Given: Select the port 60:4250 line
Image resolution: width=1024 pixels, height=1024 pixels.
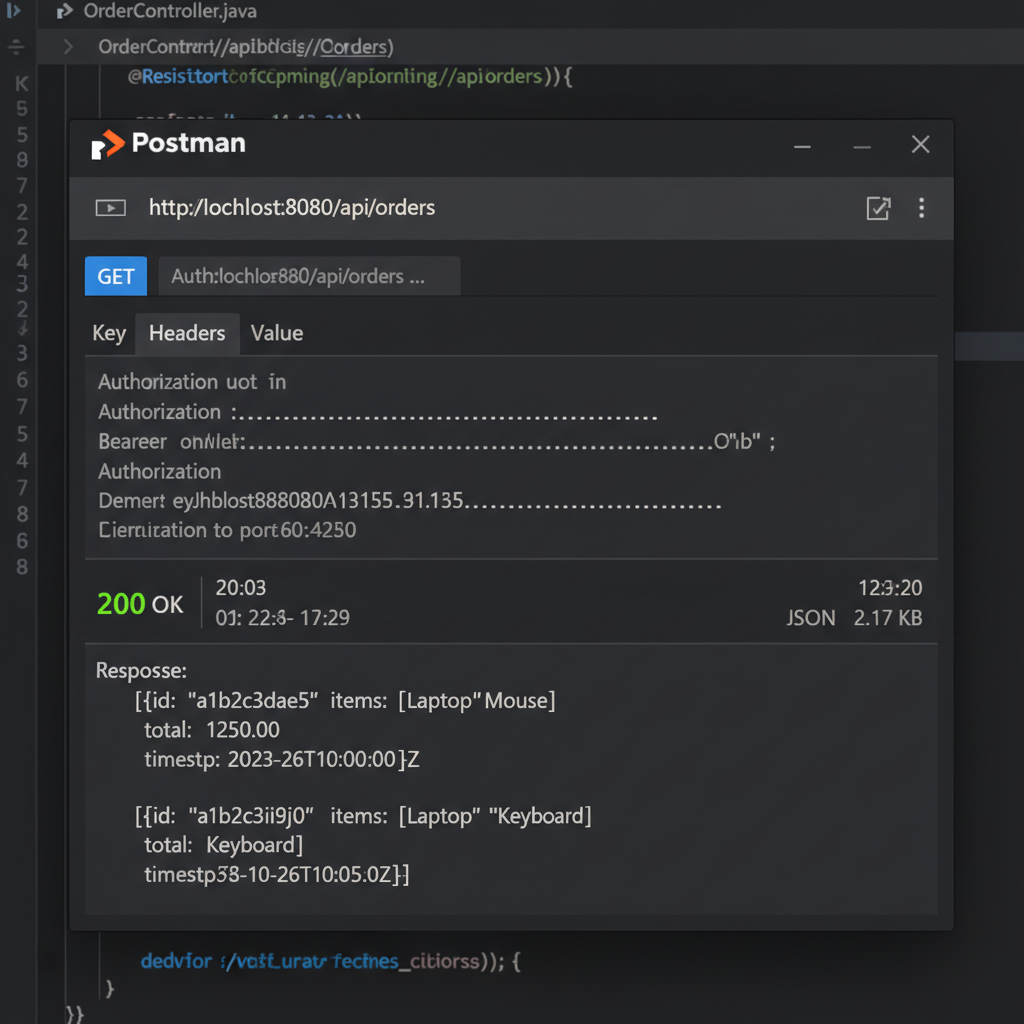Looking at the screenshot, I should pyautogui.click(x=227, y=530).
